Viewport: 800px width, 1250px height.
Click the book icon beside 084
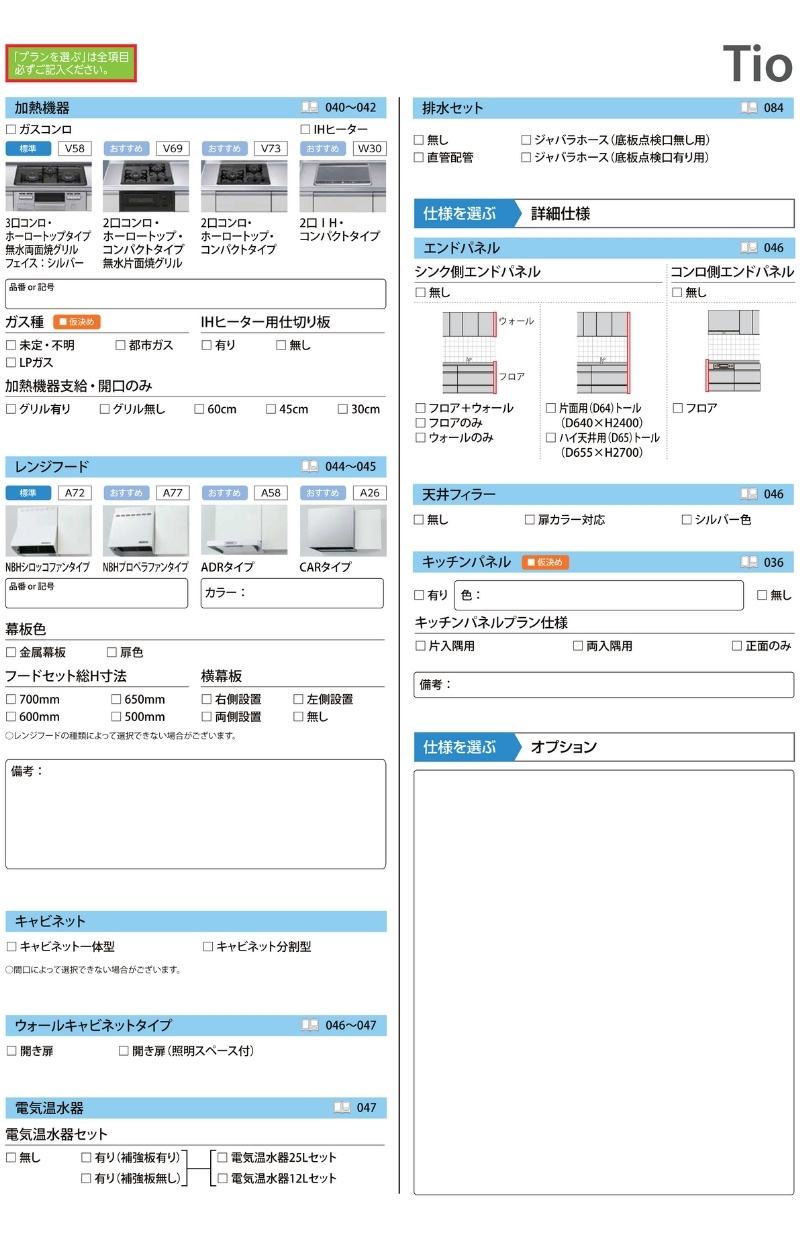tap(748, 108)
